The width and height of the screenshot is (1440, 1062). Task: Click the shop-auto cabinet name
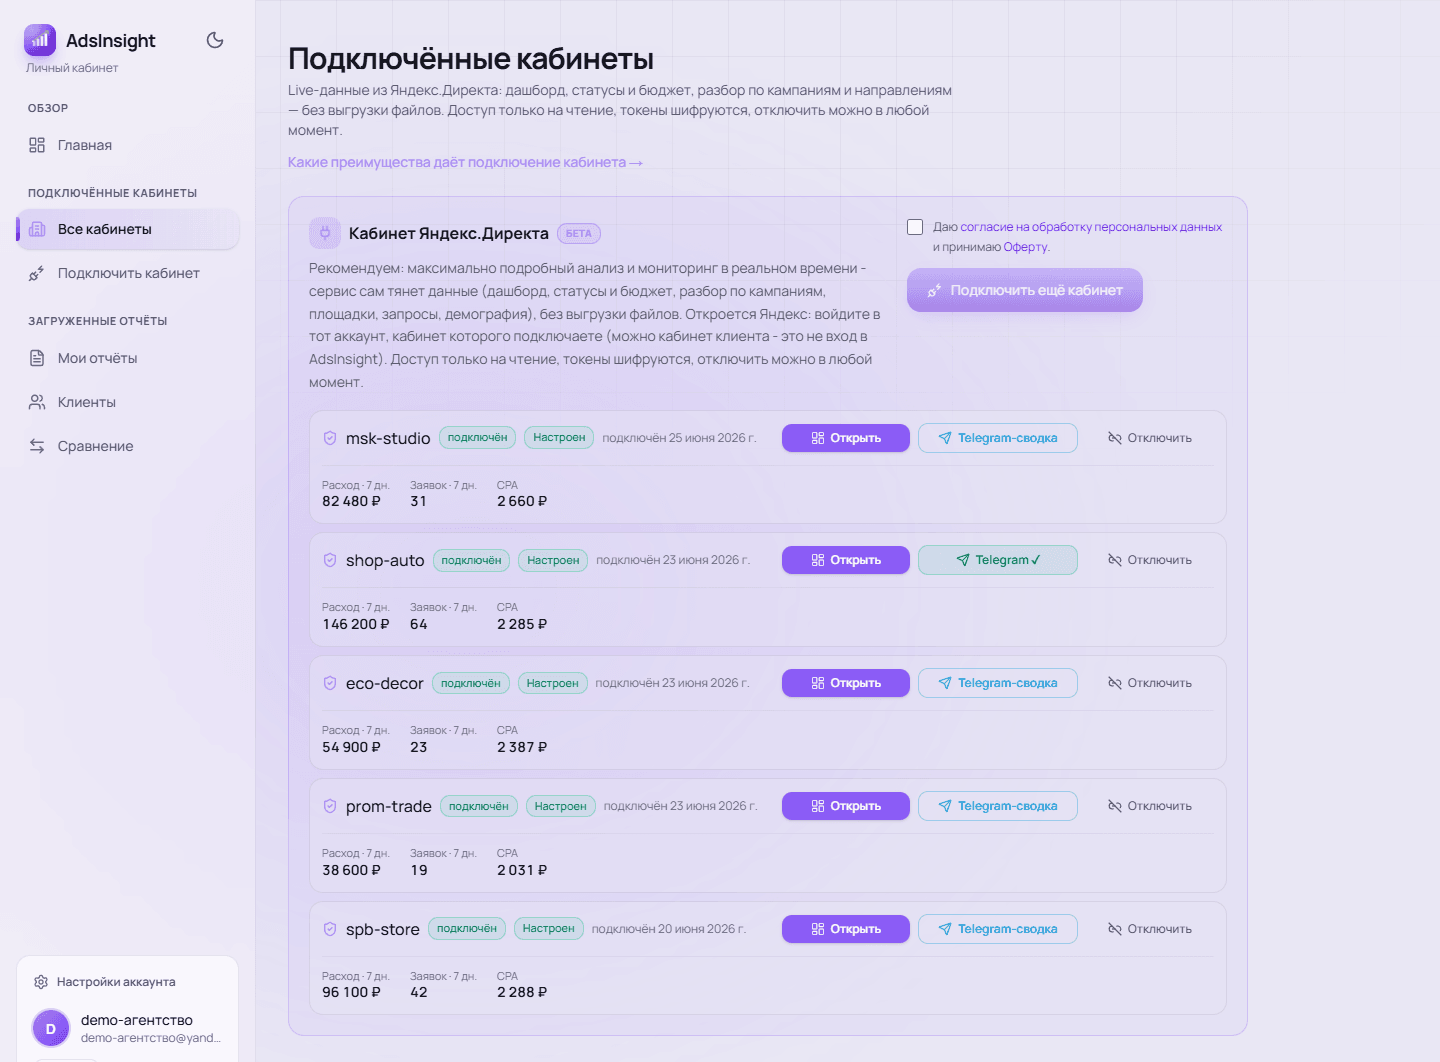tap(385, 560)
